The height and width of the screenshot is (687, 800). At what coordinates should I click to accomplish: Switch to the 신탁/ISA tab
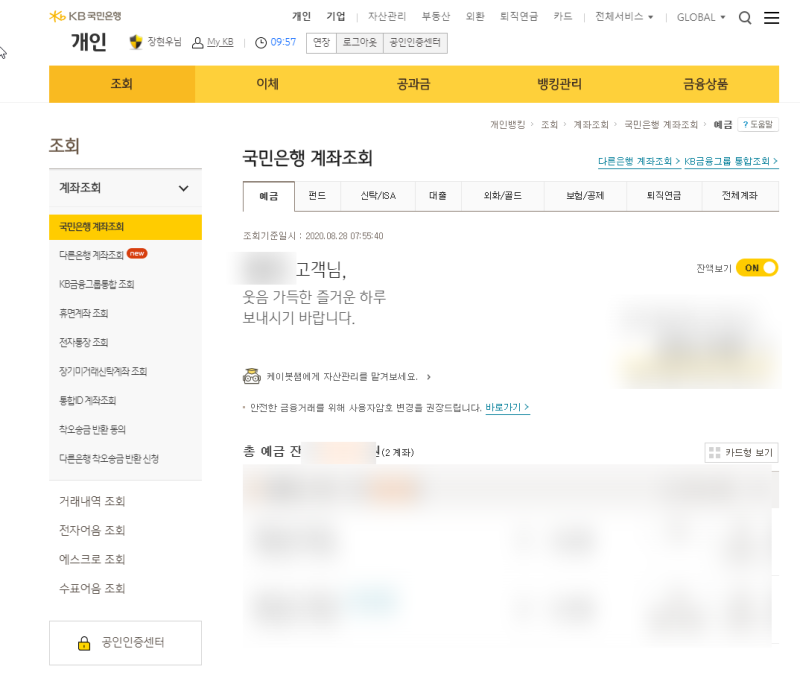378,196
